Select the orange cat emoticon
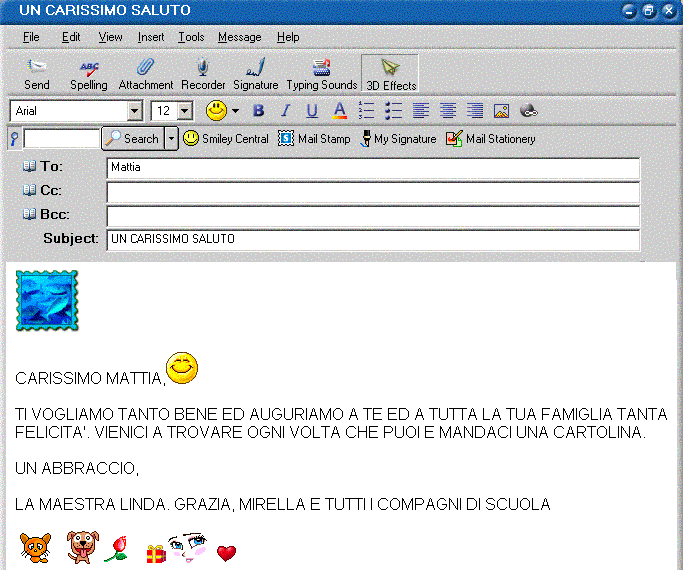The width and height of the screenshot is (683, 570). (x=36, y=547)
